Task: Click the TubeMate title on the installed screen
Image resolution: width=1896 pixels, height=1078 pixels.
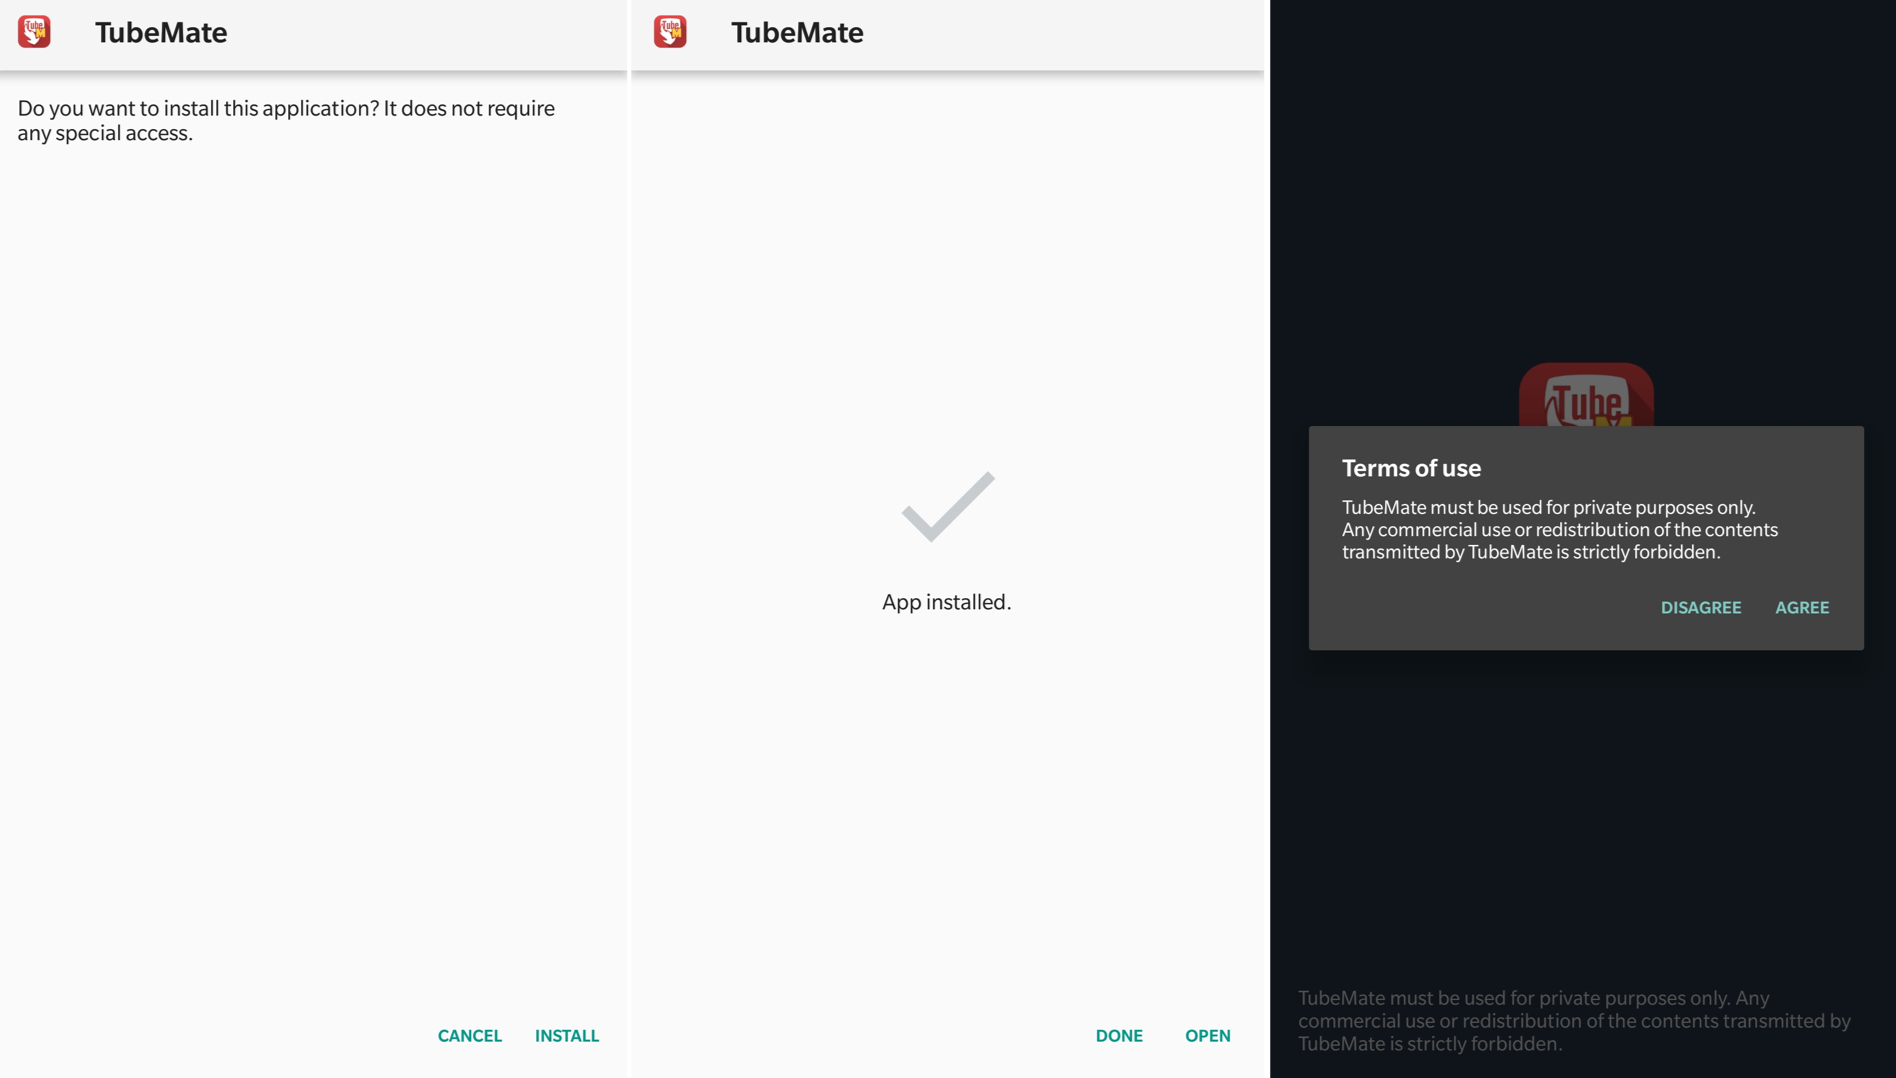Action: point(797,32)
